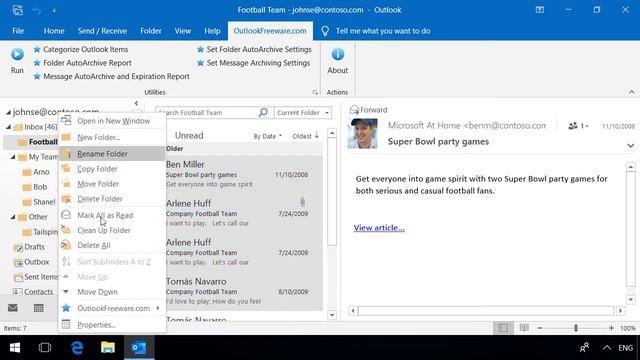Open Tomás Navarro 8/10/2009 message

tap(244, 291)
